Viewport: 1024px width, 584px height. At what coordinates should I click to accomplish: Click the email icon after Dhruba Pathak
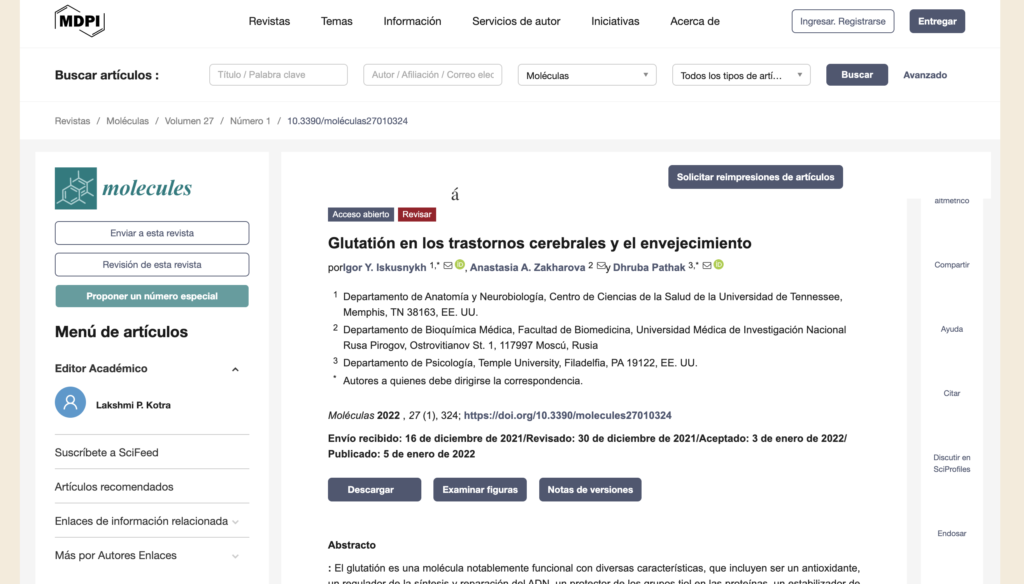(707, 266)
